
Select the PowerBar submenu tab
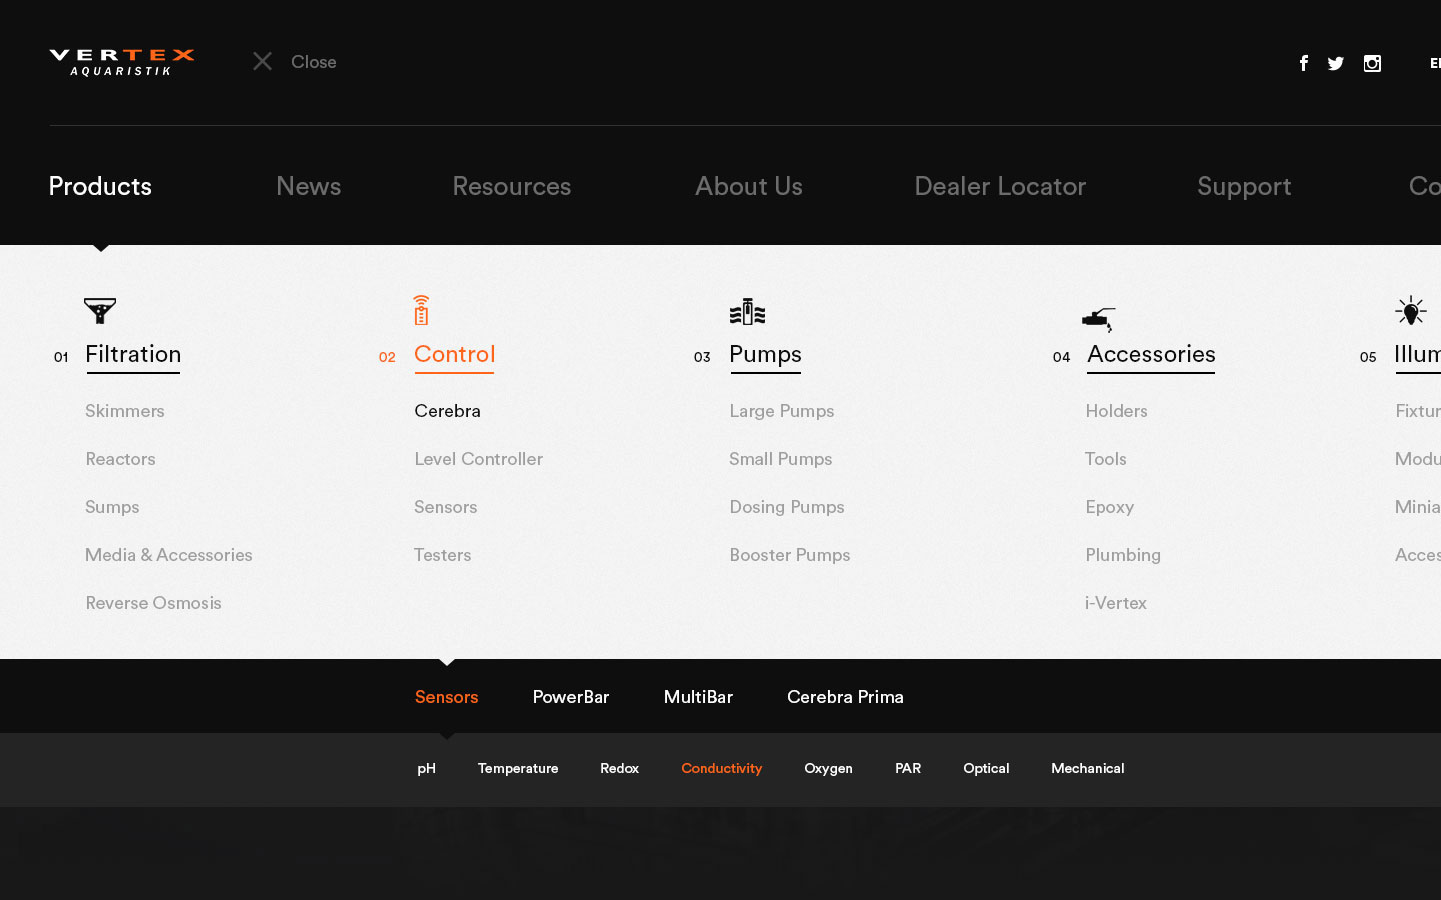(570, 697)
